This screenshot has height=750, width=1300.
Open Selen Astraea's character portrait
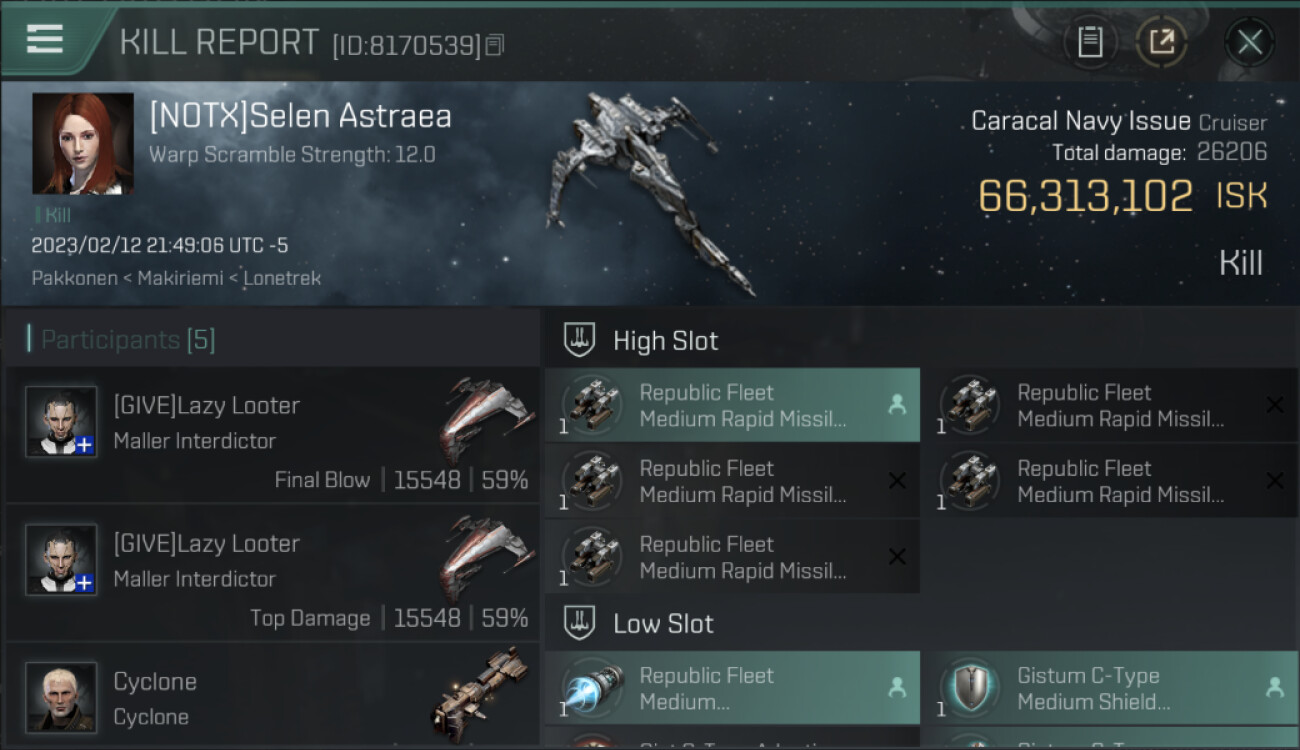click(83, 143)
